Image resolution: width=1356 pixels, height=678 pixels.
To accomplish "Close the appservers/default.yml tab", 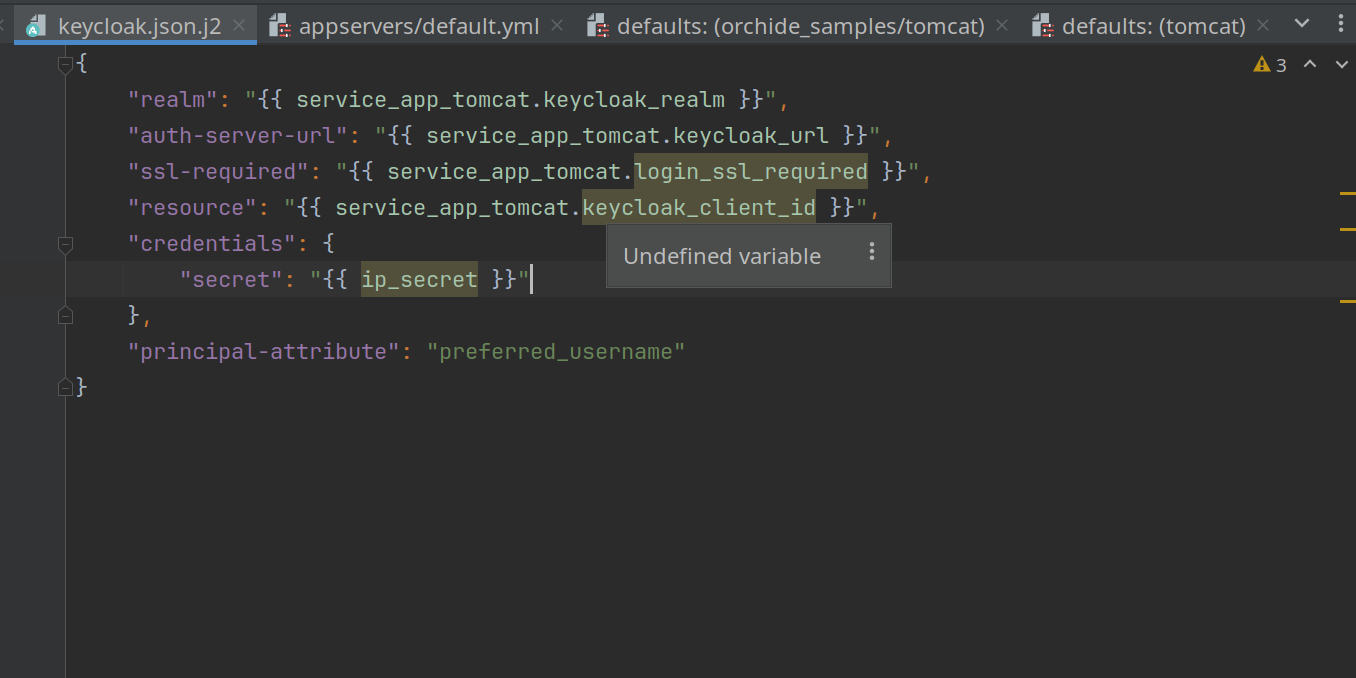I will point(557,26).
